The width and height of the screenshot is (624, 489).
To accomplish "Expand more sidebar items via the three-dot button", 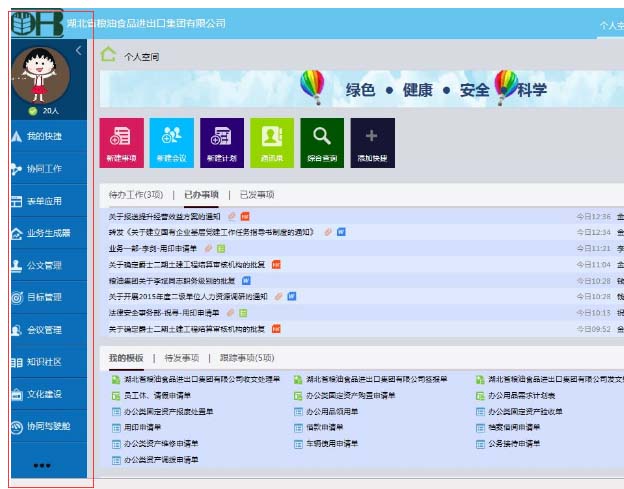I will [x=42, y=465].
